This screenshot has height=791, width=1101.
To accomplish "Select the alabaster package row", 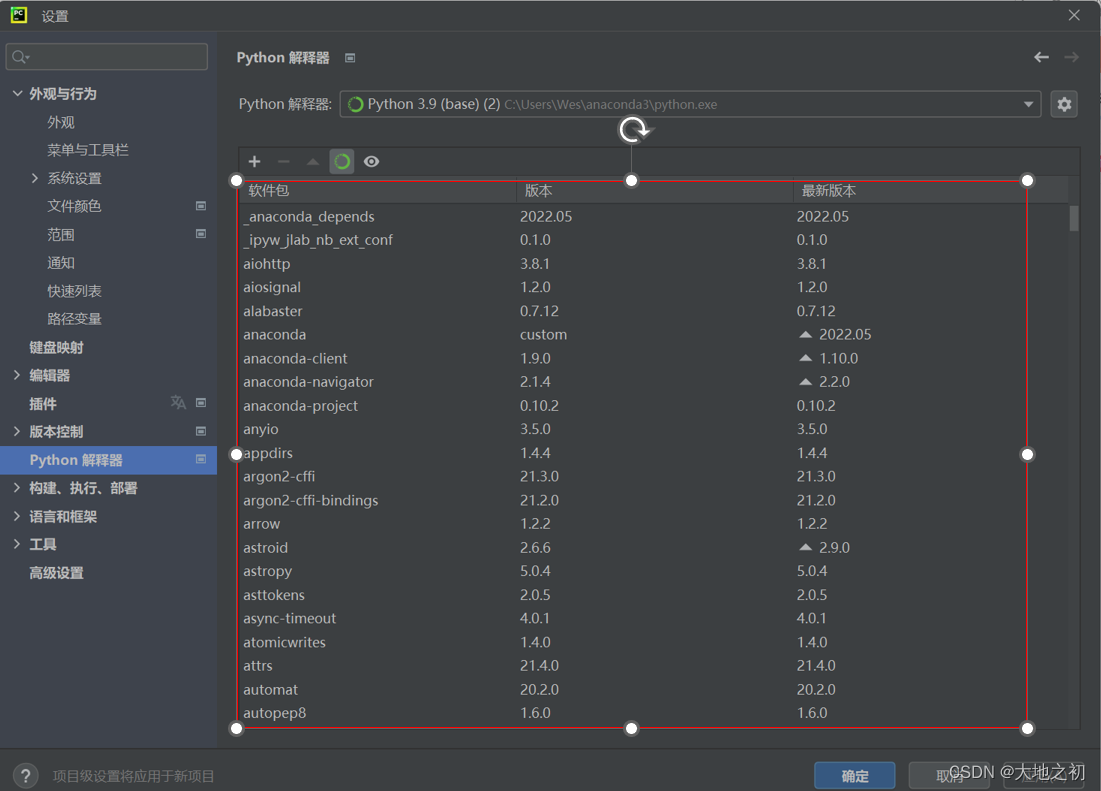I will point(653,311).
